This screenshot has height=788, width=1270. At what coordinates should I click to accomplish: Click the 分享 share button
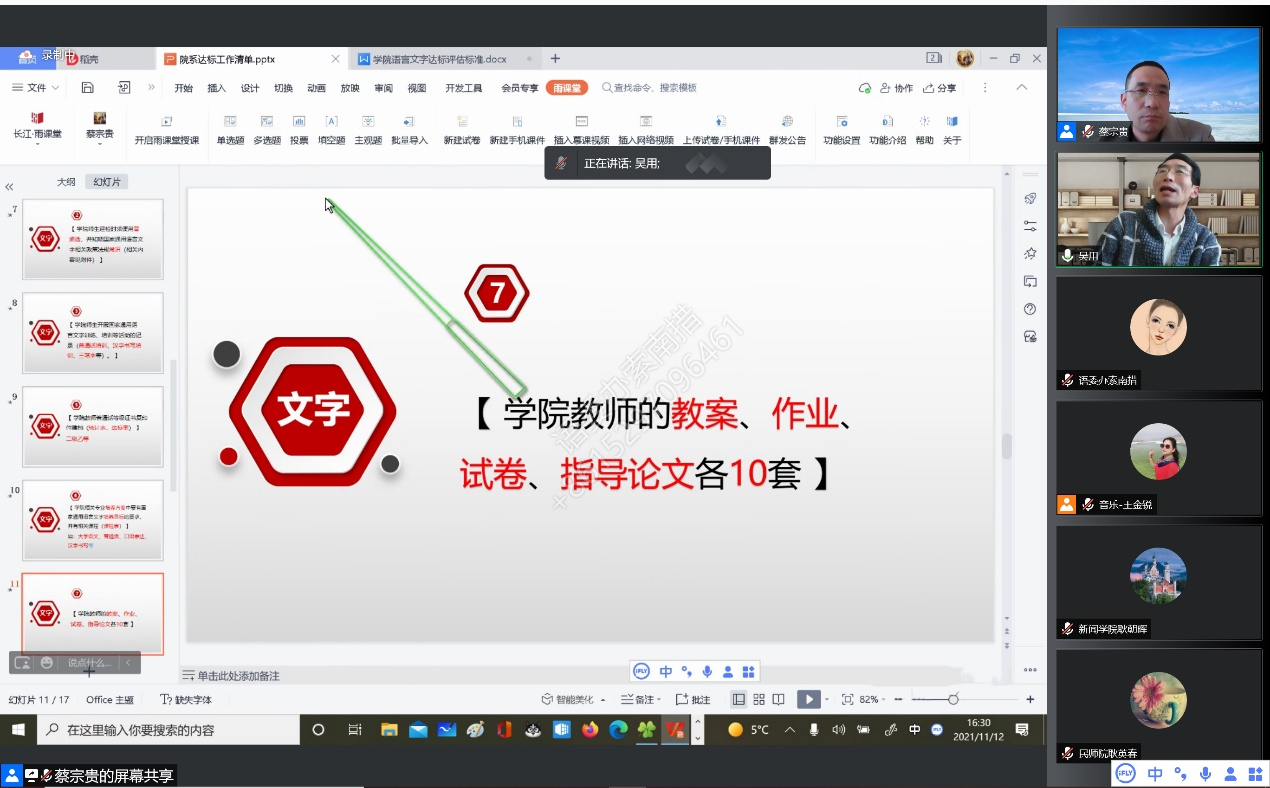[939, 88]
